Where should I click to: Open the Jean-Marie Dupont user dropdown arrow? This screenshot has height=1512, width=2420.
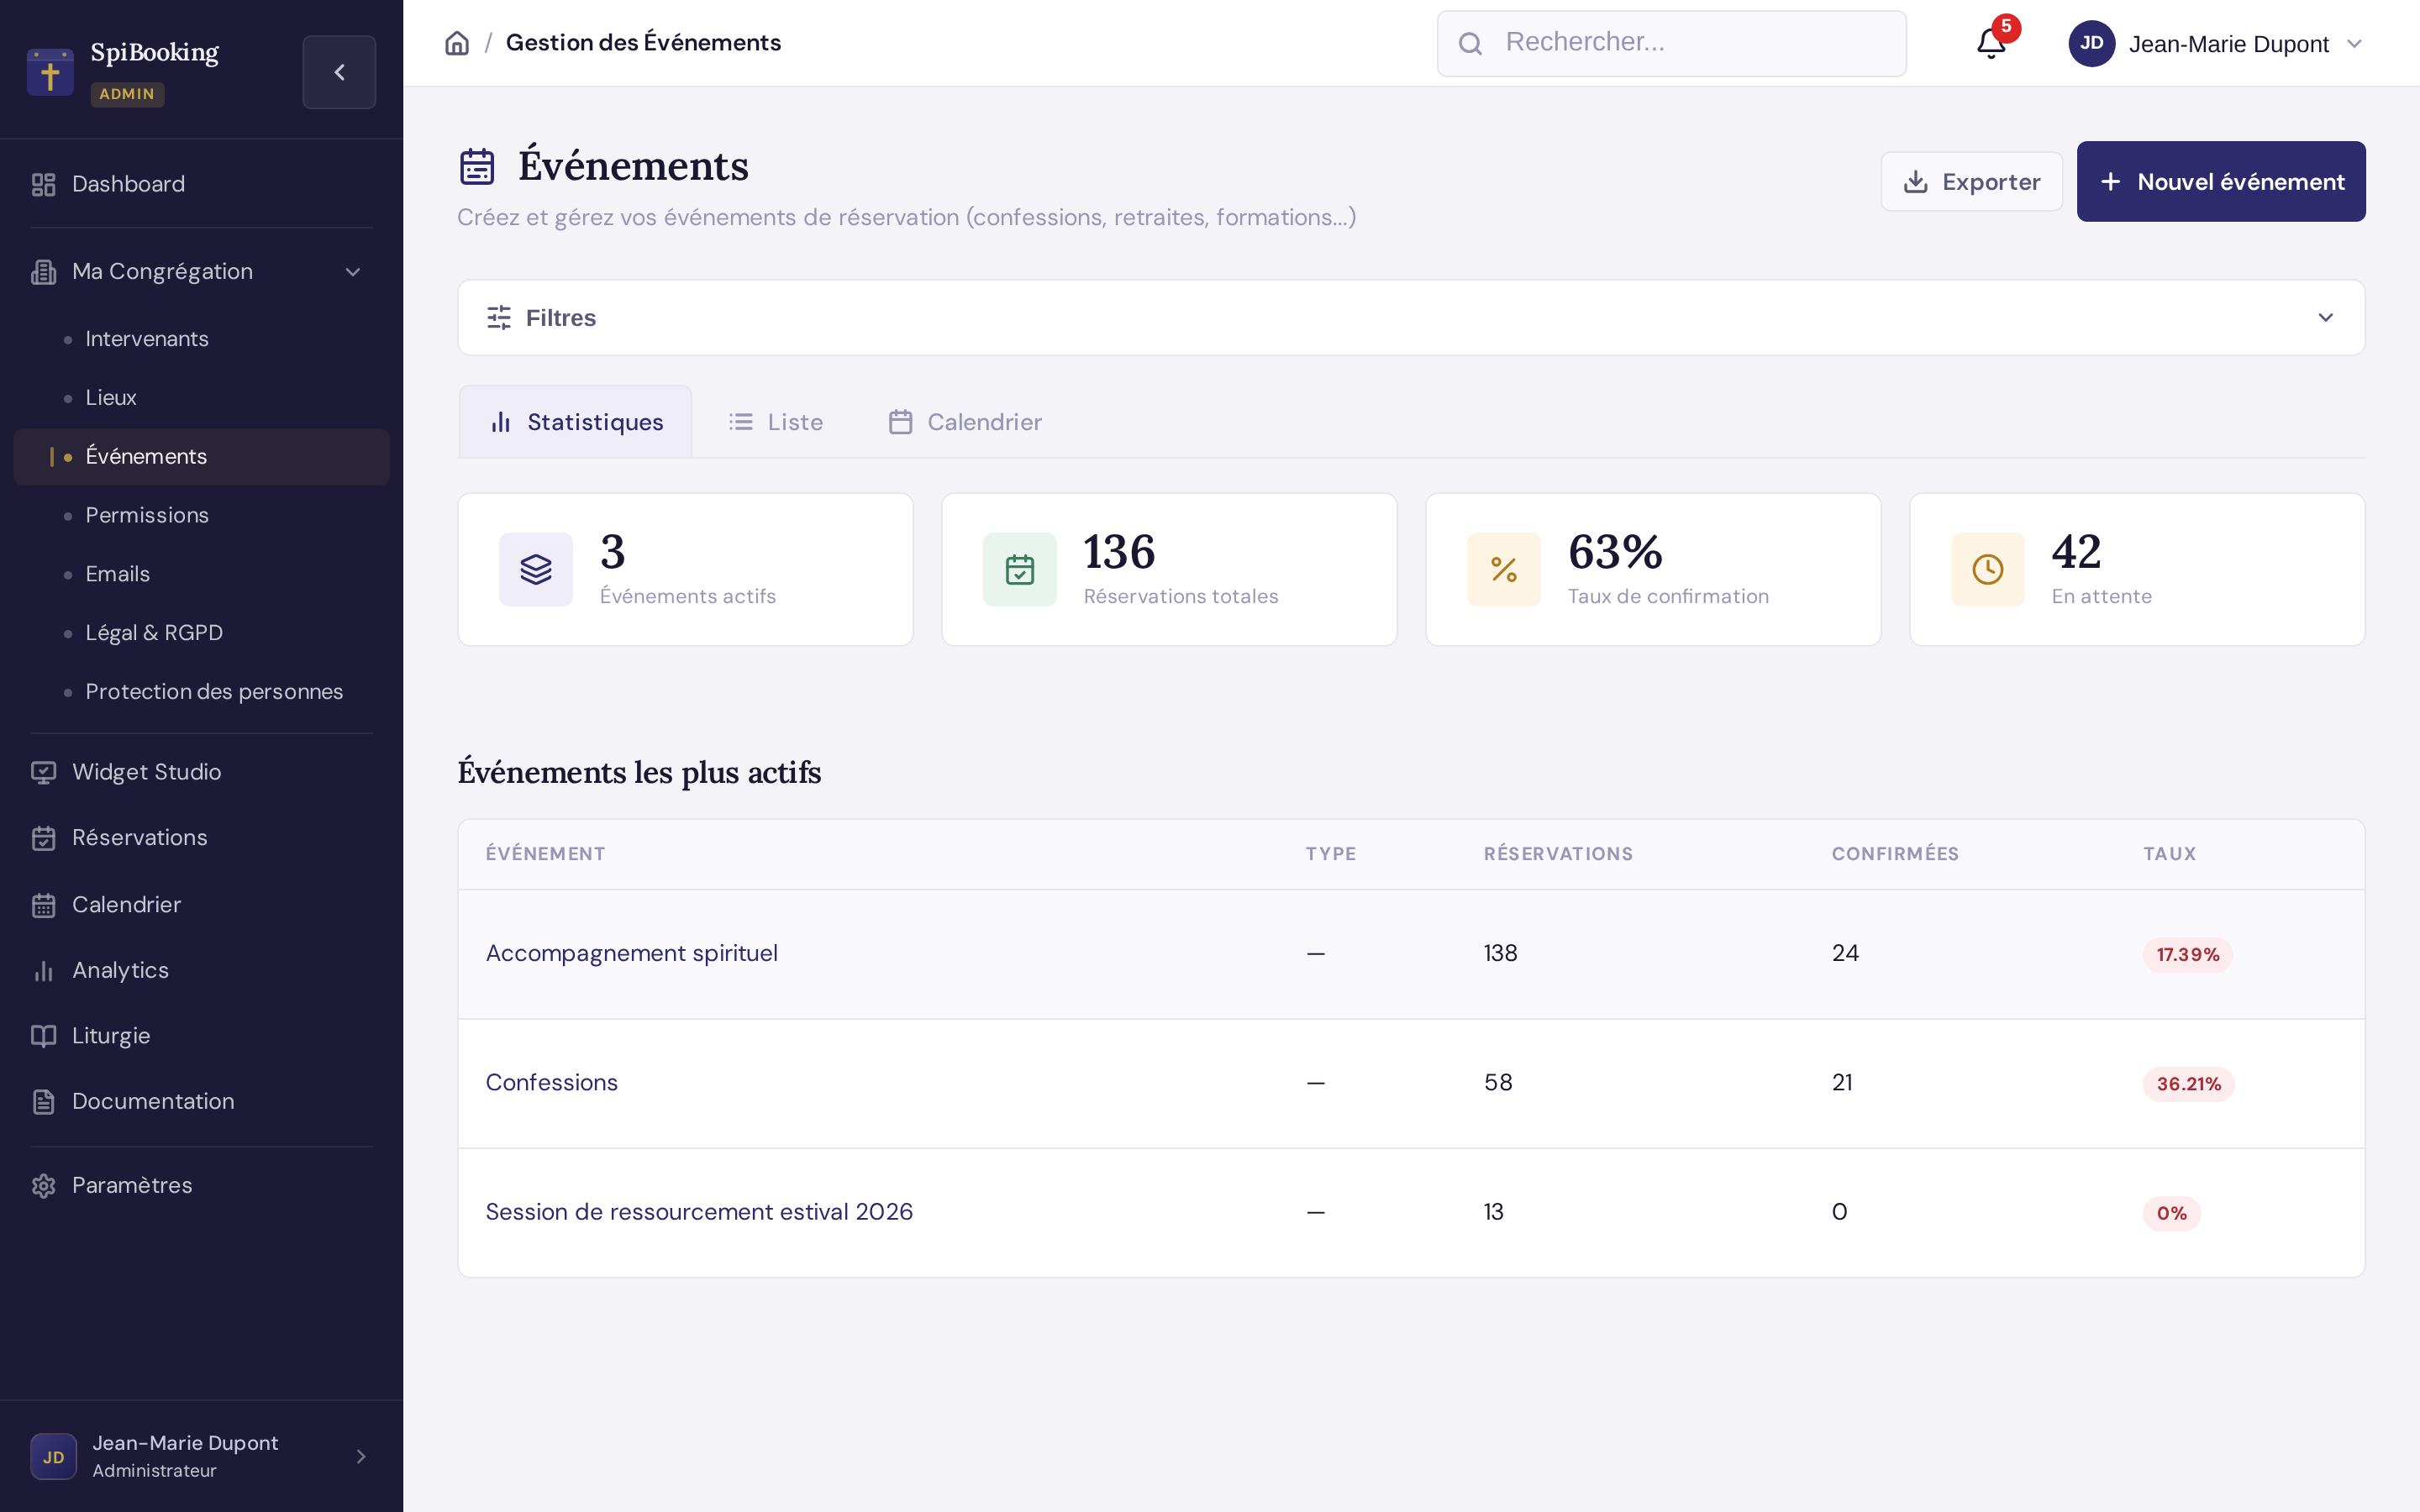tap(2354, 44)
